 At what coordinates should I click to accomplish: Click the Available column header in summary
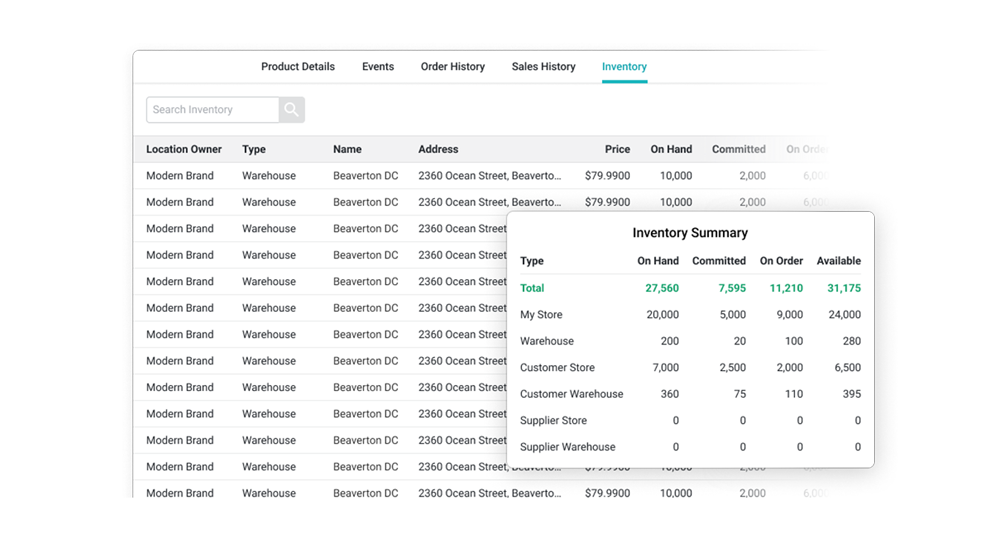pyautogui.click(x=838, y=261)
